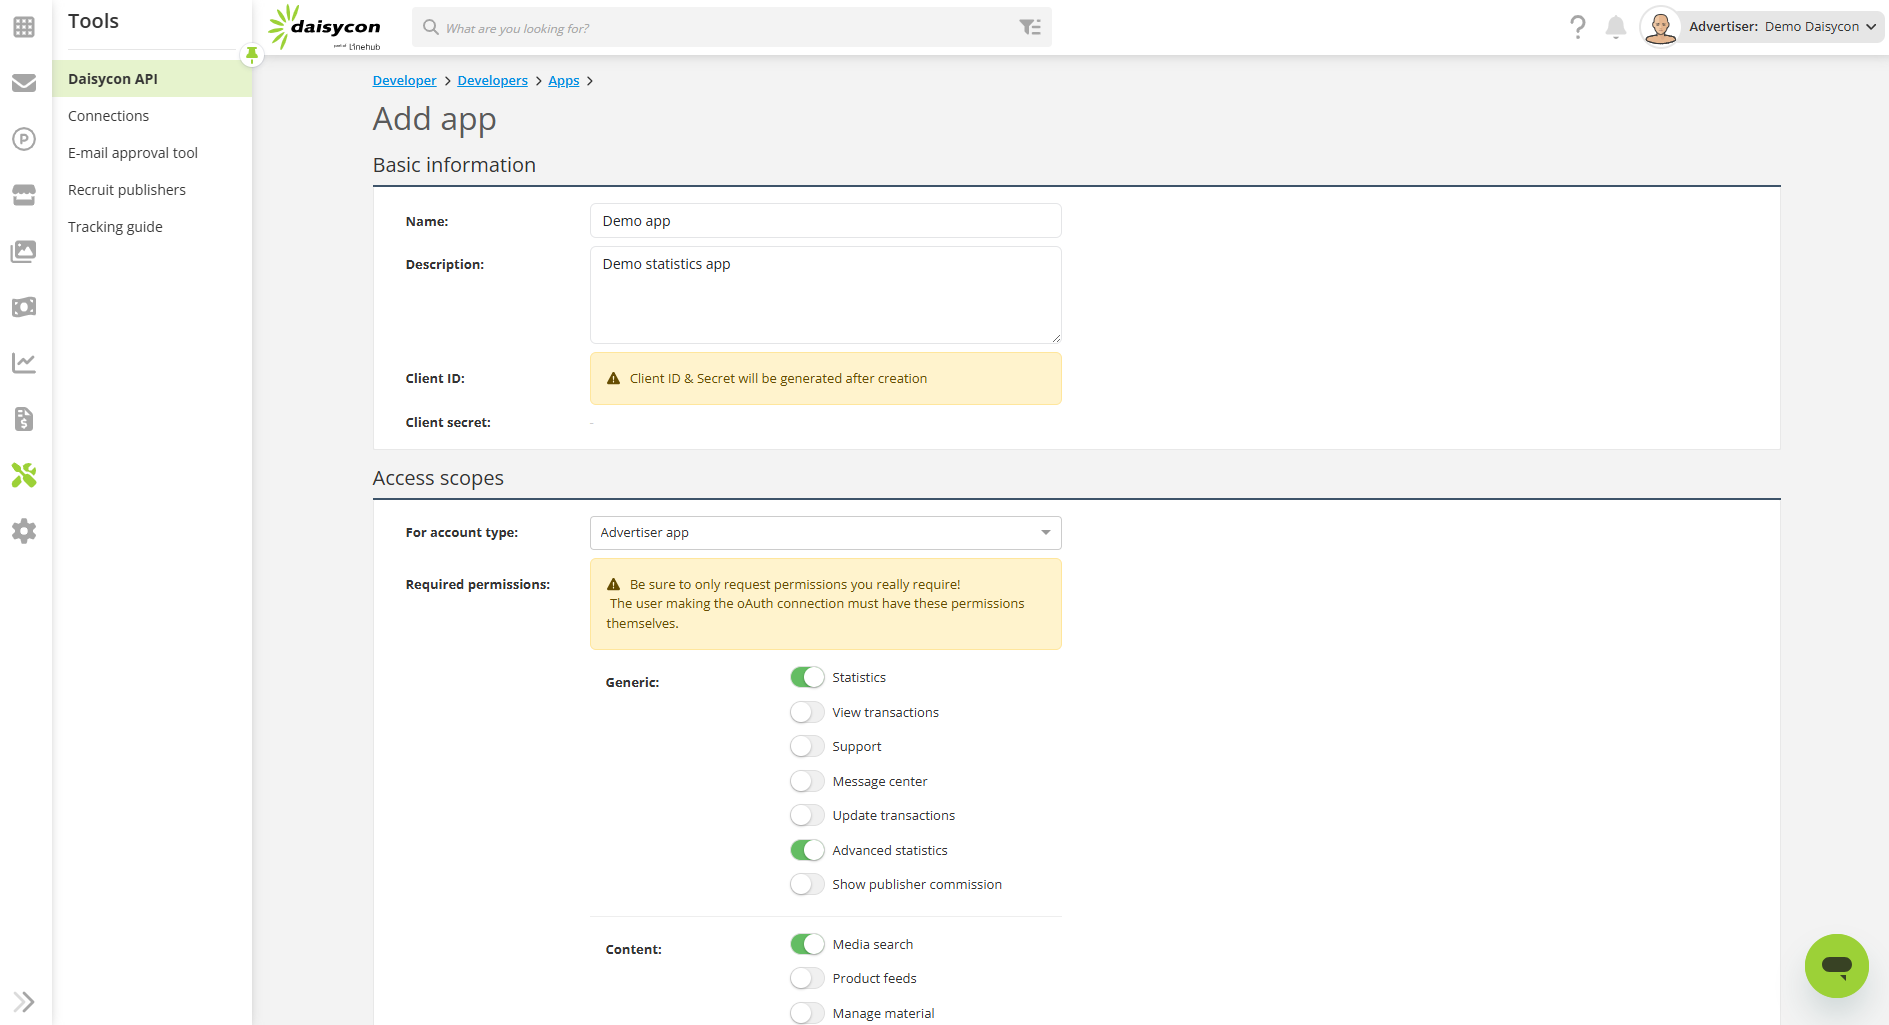The image size is (1889, 1025).
Task: Open the green chat support bubble
Action: pos(1837,966)
